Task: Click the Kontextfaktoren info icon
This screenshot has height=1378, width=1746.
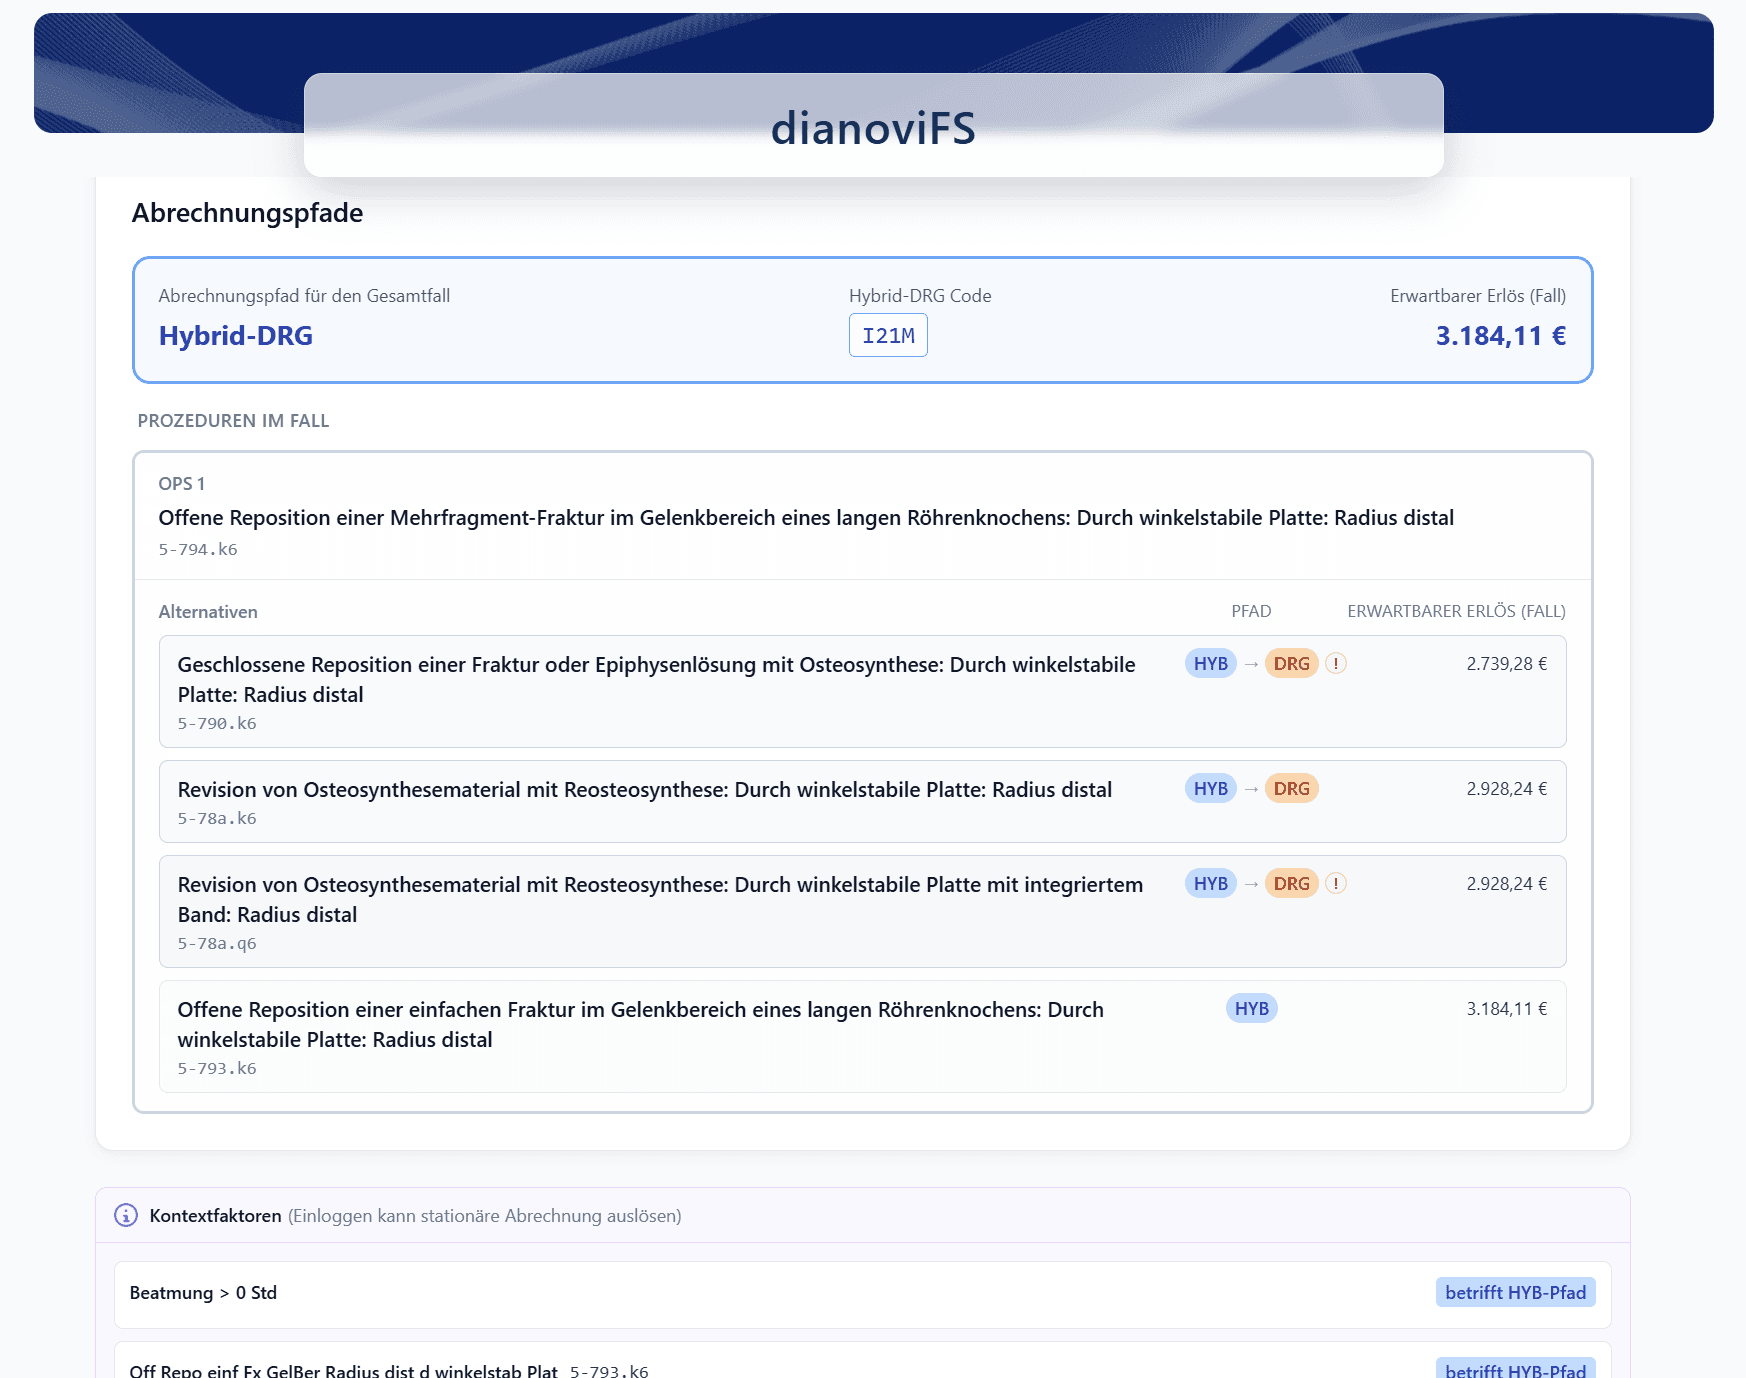Action: (126, 1215)
